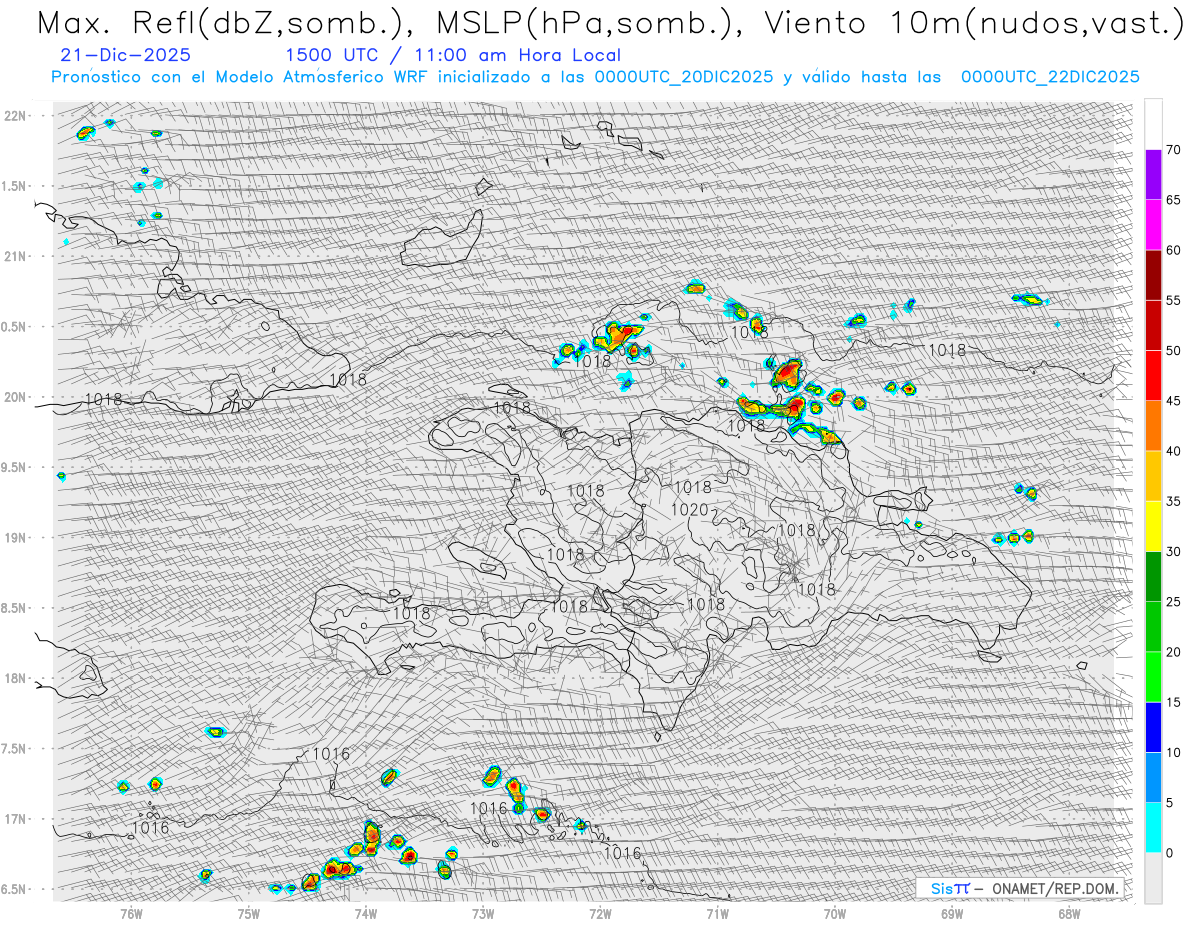Click the colorbar label '50'

(x=1173, y=351)
